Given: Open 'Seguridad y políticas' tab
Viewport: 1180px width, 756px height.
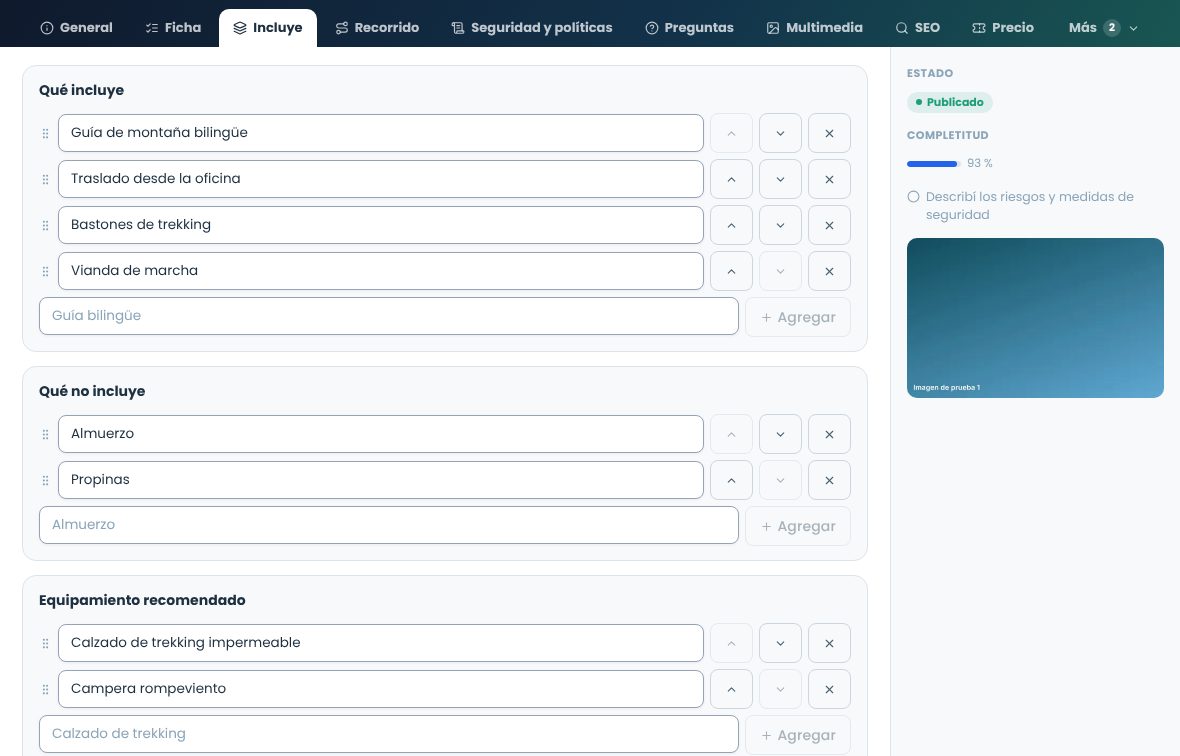Looking at the screenshot, I should pos(531,28).
